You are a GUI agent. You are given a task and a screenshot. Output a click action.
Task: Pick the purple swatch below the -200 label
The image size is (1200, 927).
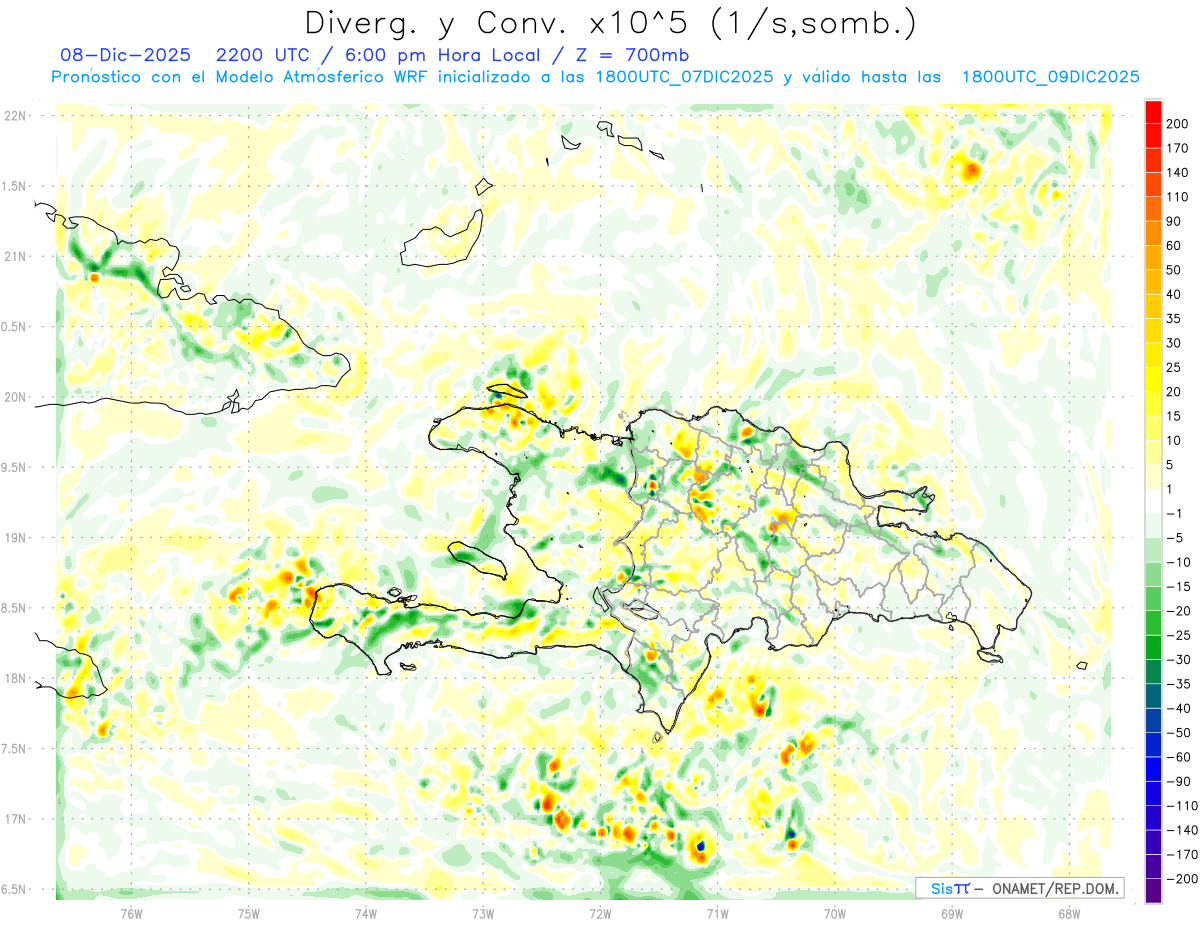[x=1153, y=891]
